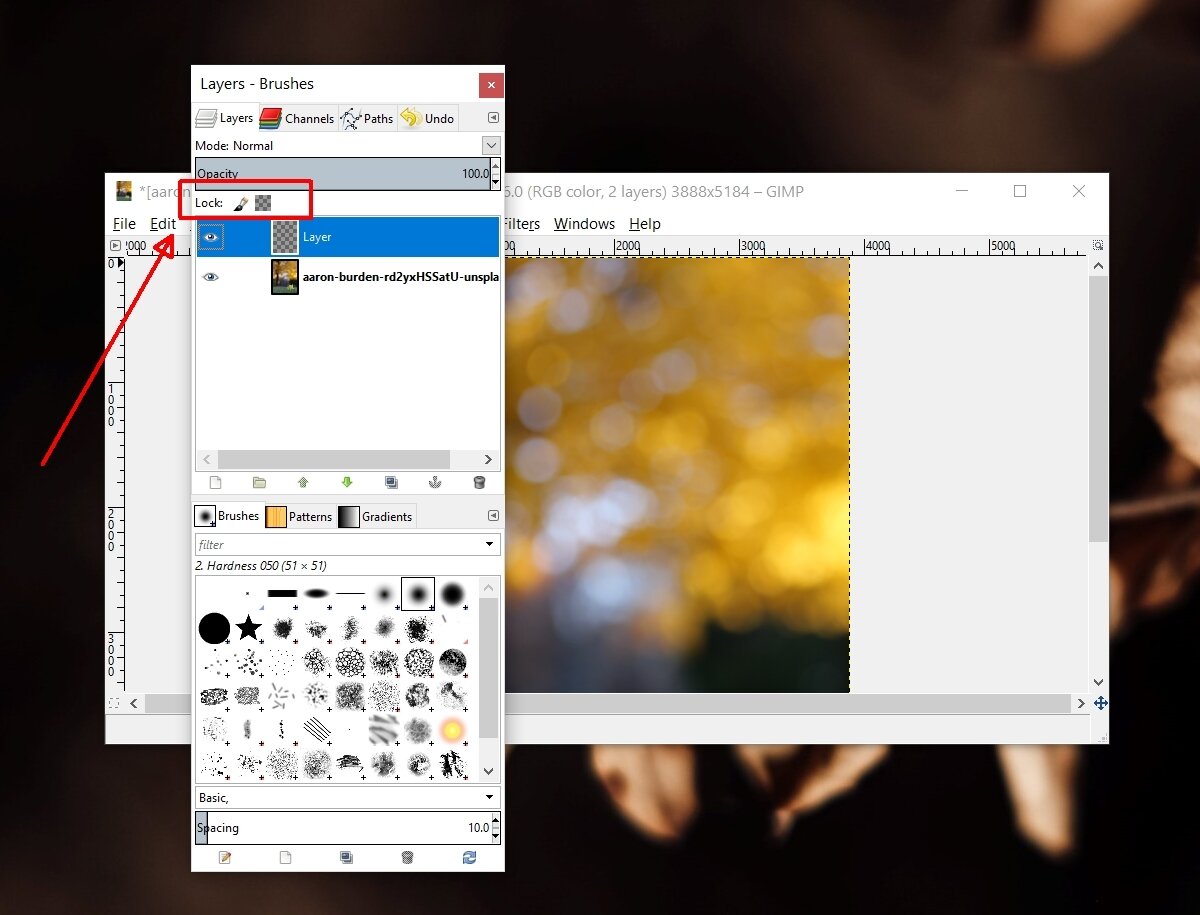Lower the selected layer down

347,482
